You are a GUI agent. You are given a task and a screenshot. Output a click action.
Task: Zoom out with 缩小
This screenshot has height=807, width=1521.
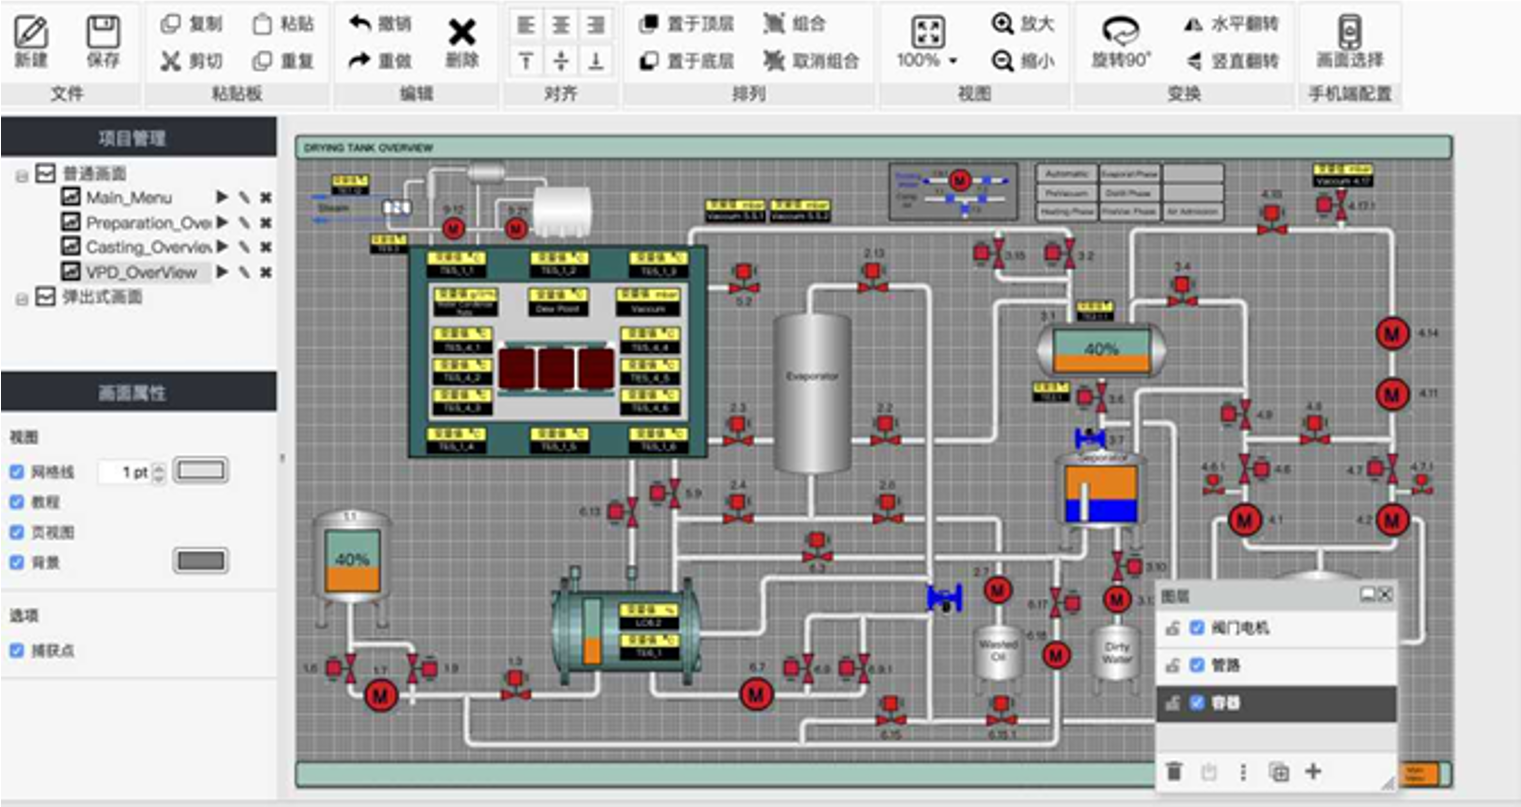coord(1023,61)
